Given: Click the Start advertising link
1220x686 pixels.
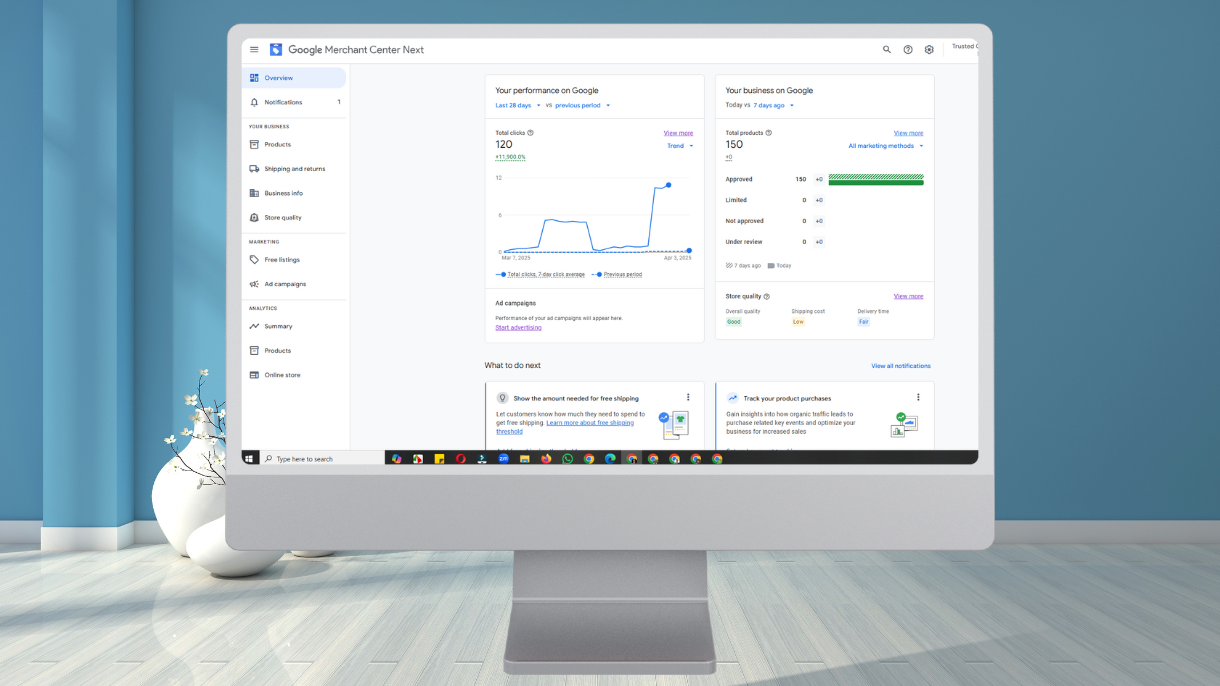Looking at the screenshot, I should [x=518, y=328].
